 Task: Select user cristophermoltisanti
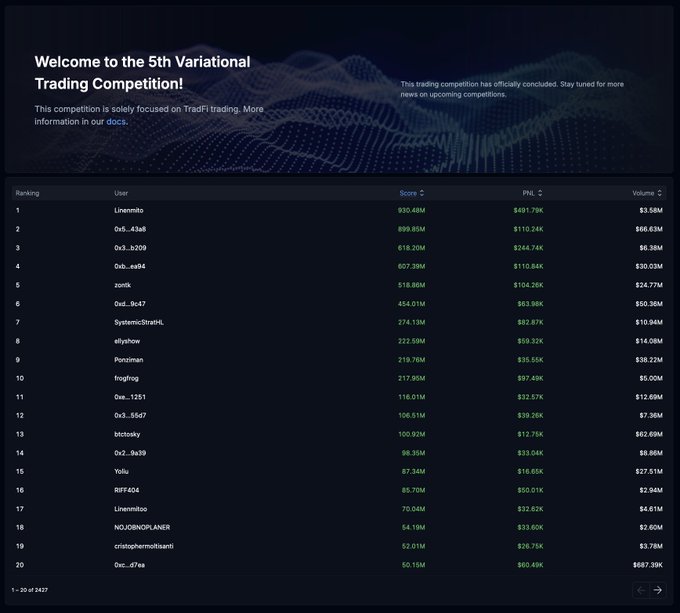point(144,546)
